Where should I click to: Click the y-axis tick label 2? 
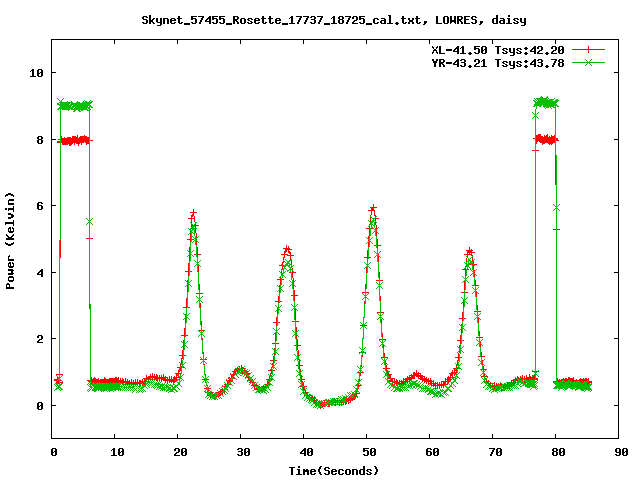point(40,339)
